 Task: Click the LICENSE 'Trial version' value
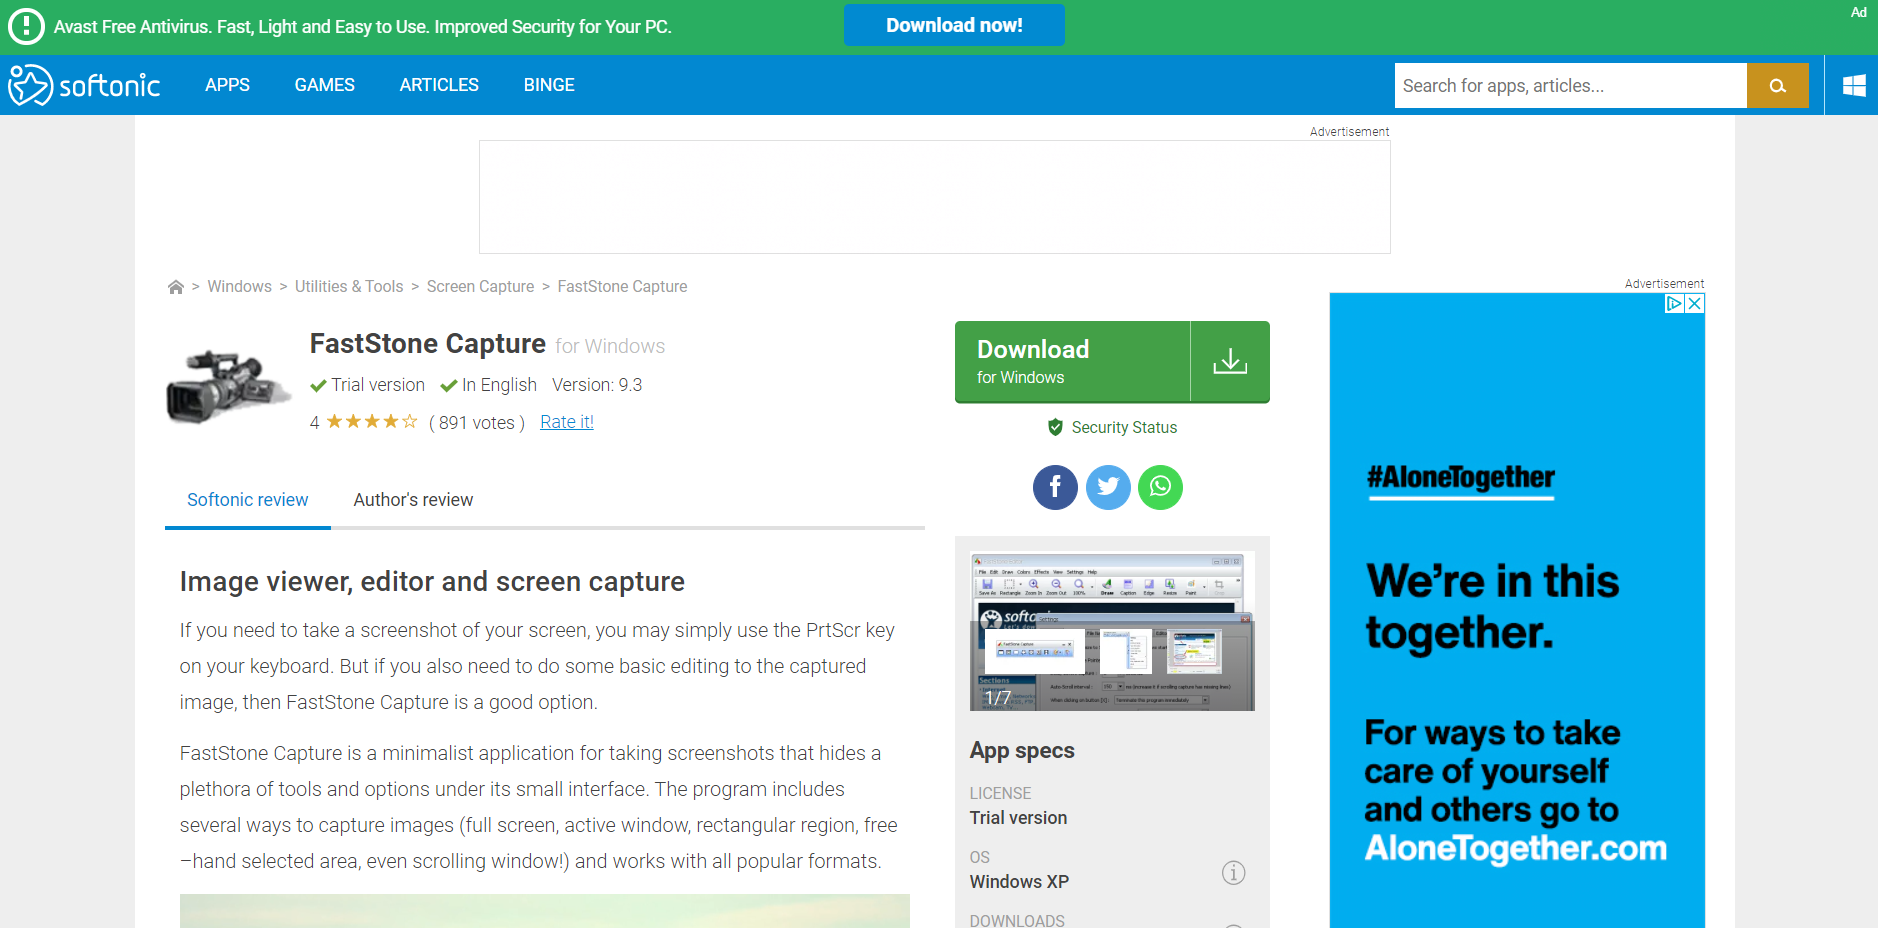tap(1018, 818)
